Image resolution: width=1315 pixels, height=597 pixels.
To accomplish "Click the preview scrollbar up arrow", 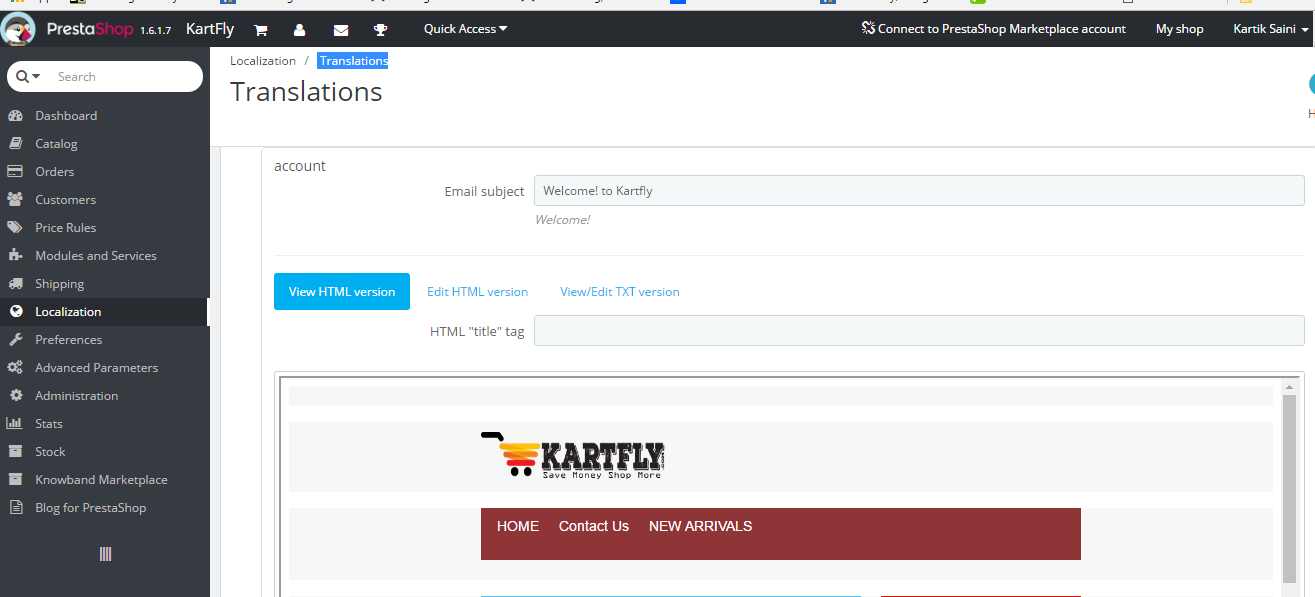I will coord(1290,386).
